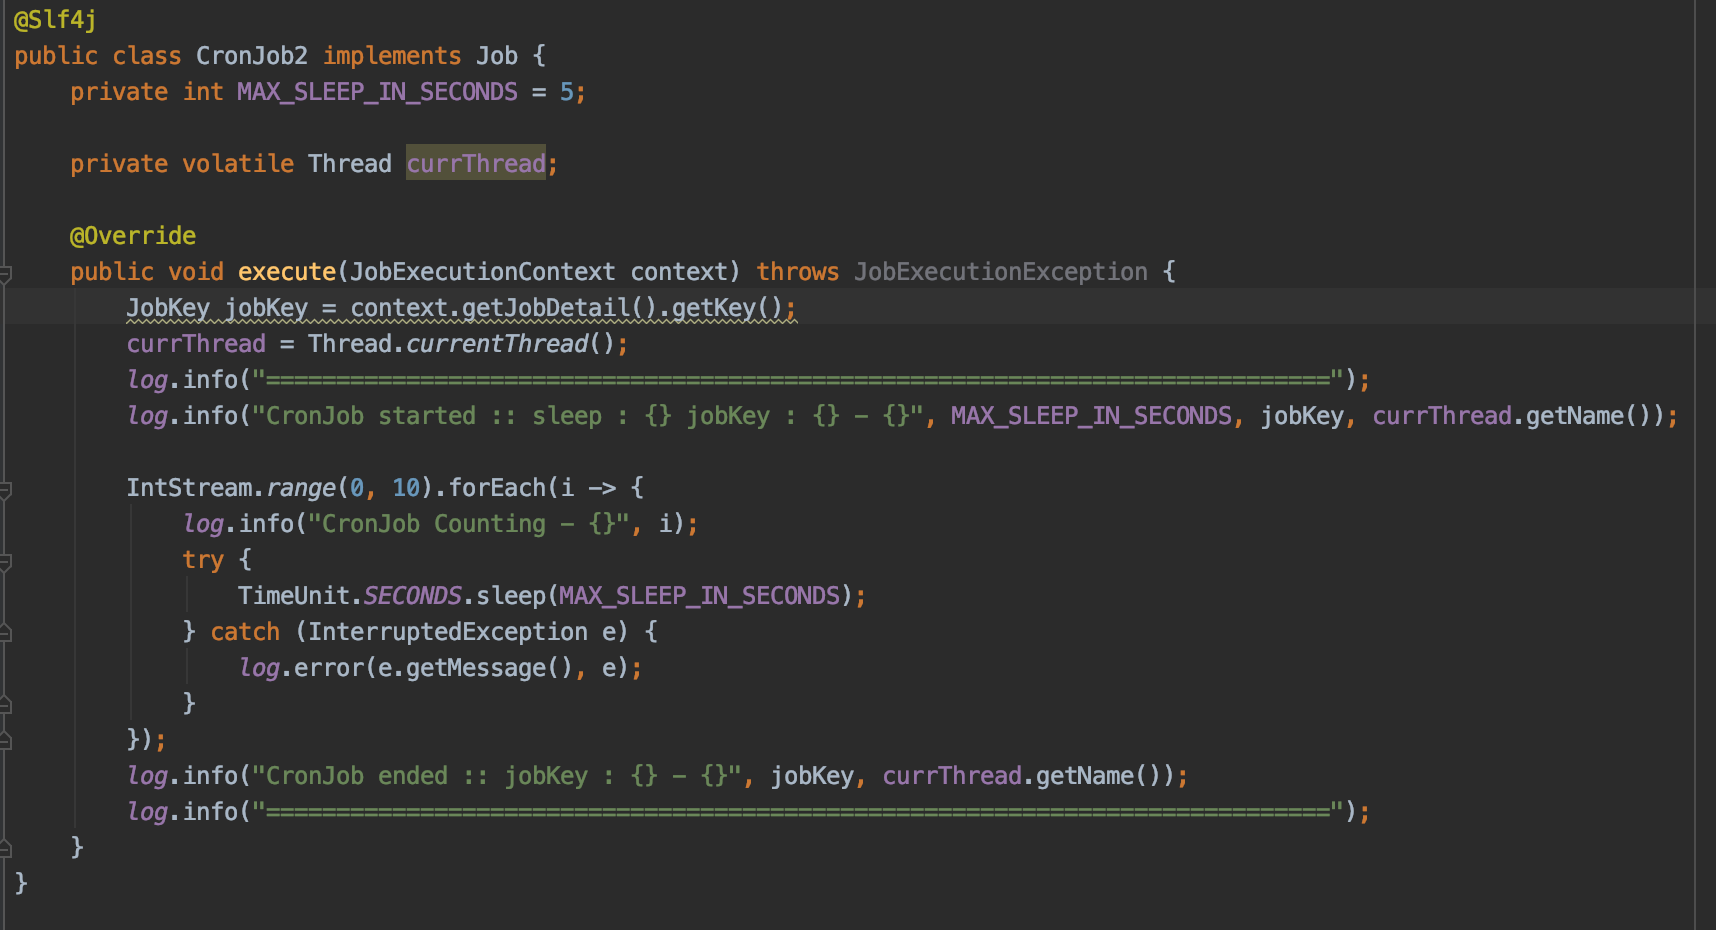Click fold end marker at catch closing brace

pos(5,704)
